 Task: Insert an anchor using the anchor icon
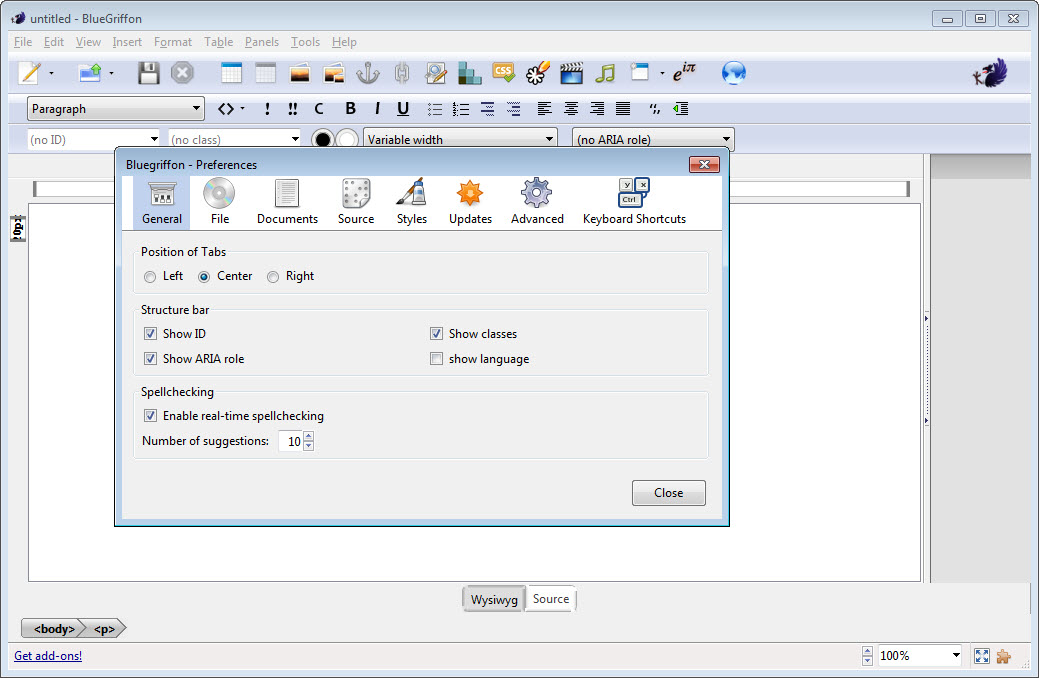[x=369, y=73]
